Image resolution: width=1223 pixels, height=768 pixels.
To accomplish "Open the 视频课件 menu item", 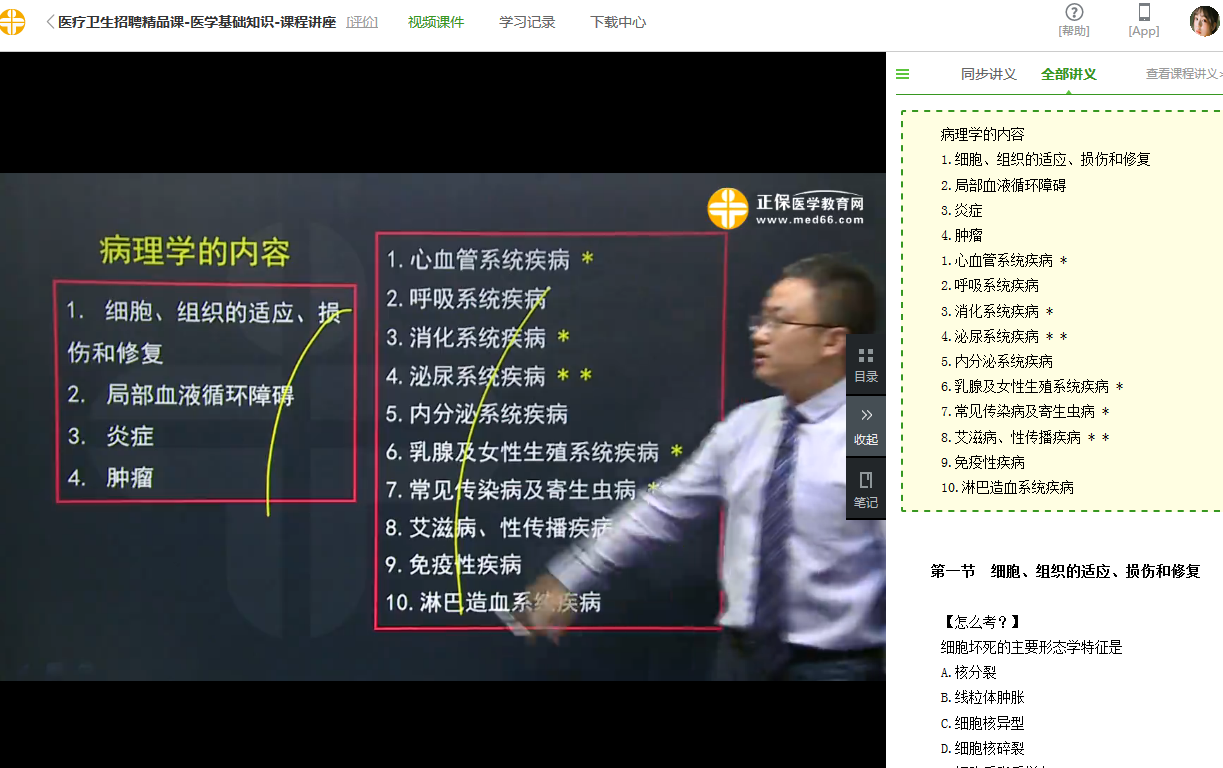I will coord(436,19).
